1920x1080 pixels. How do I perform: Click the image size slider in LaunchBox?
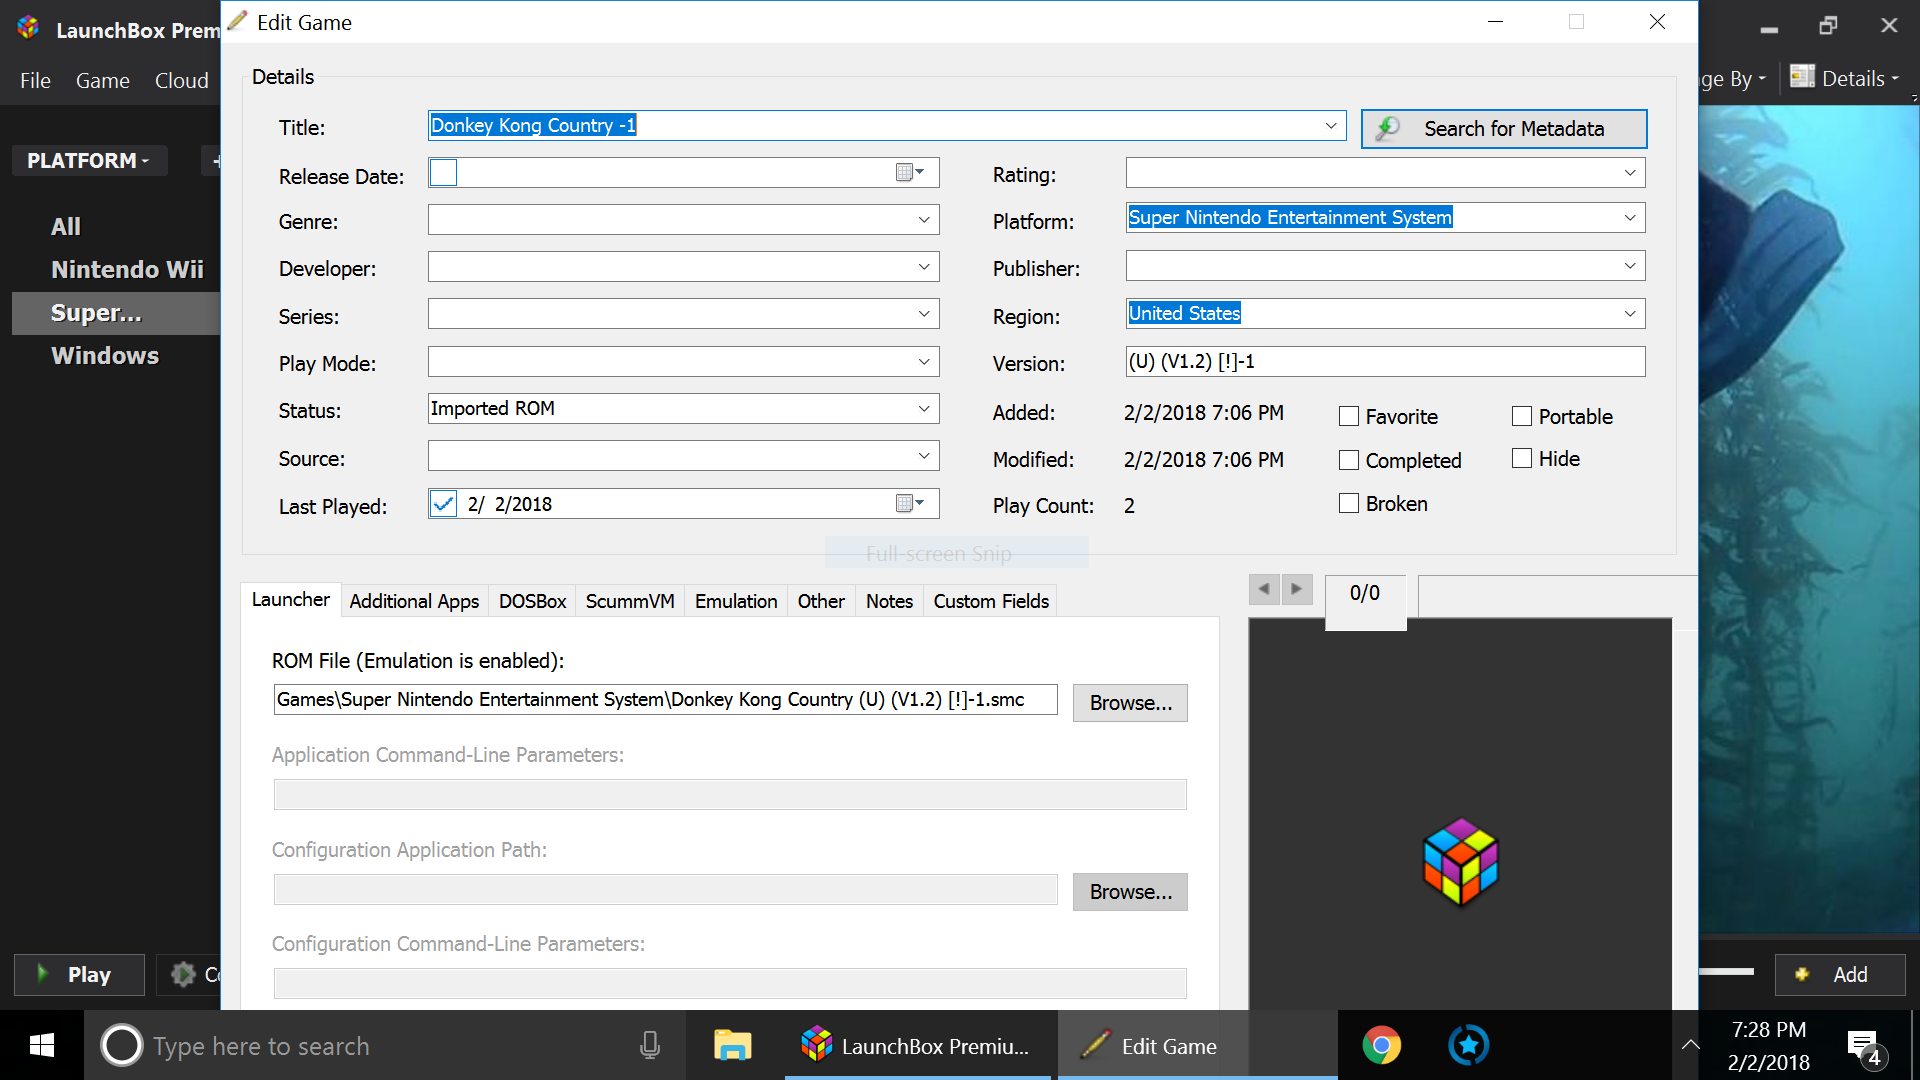pyautogui.click(x=1727, y=972)
